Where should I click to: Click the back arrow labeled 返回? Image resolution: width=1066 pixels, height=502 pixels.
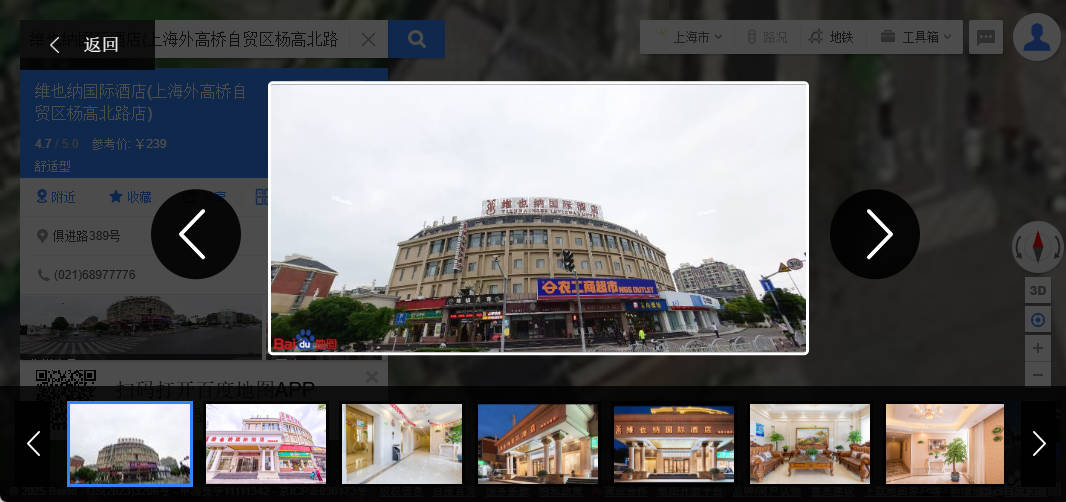coord(86,44)
